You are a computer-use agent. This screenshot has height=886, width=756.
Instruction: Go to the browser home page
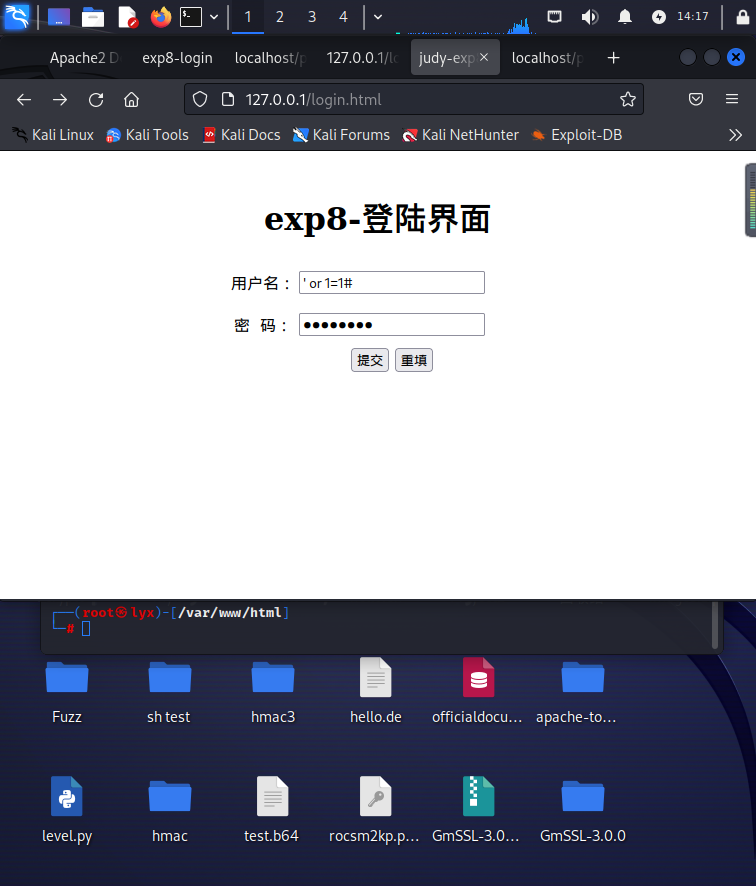click(x=132, y=100)
